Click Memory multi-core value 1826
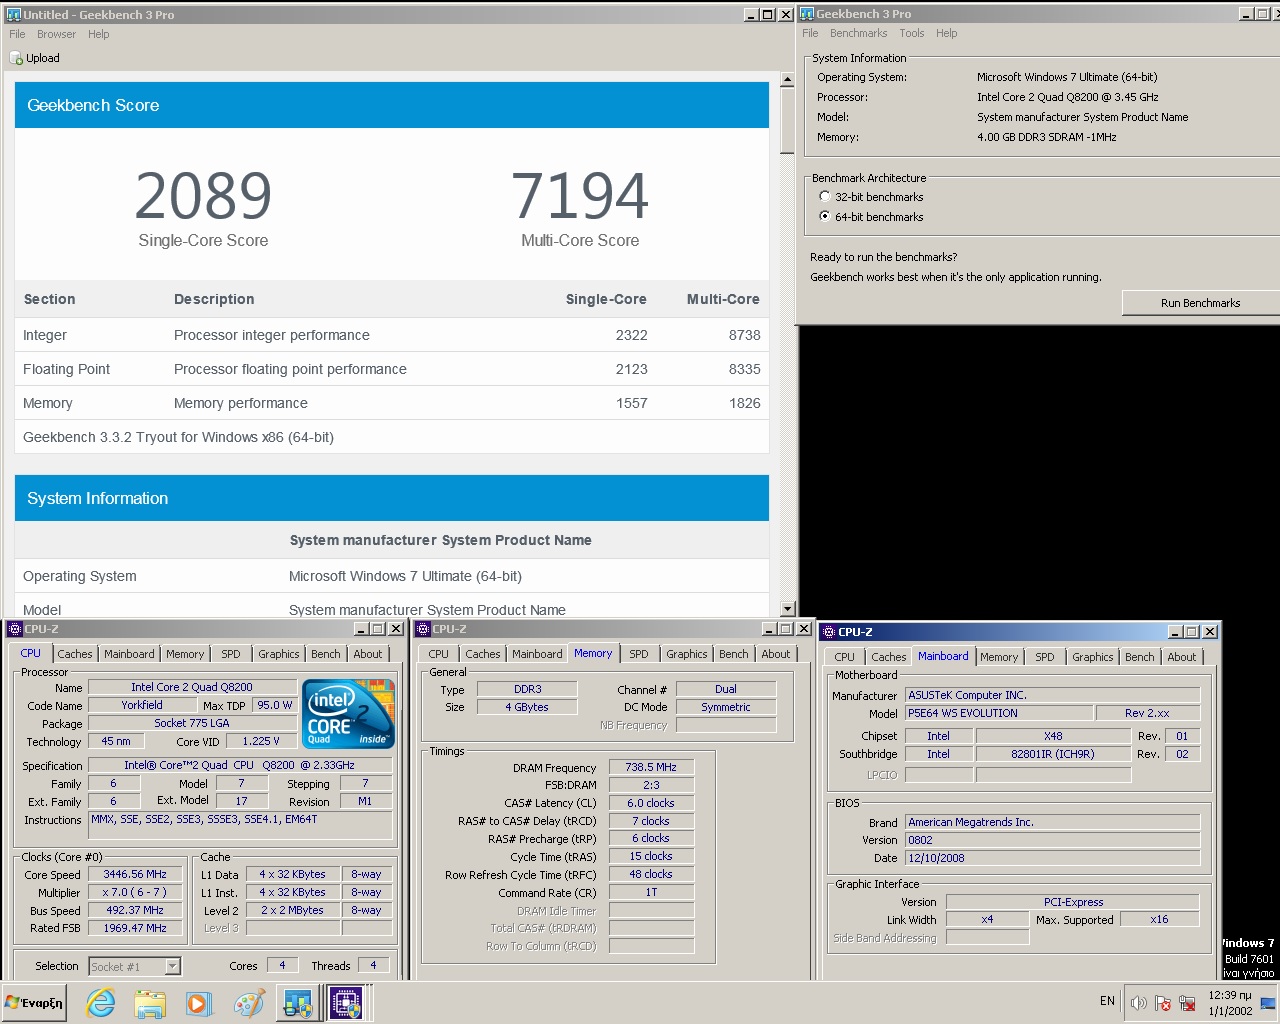This screenshot has height=1024, width=1280. click(744, 403)
